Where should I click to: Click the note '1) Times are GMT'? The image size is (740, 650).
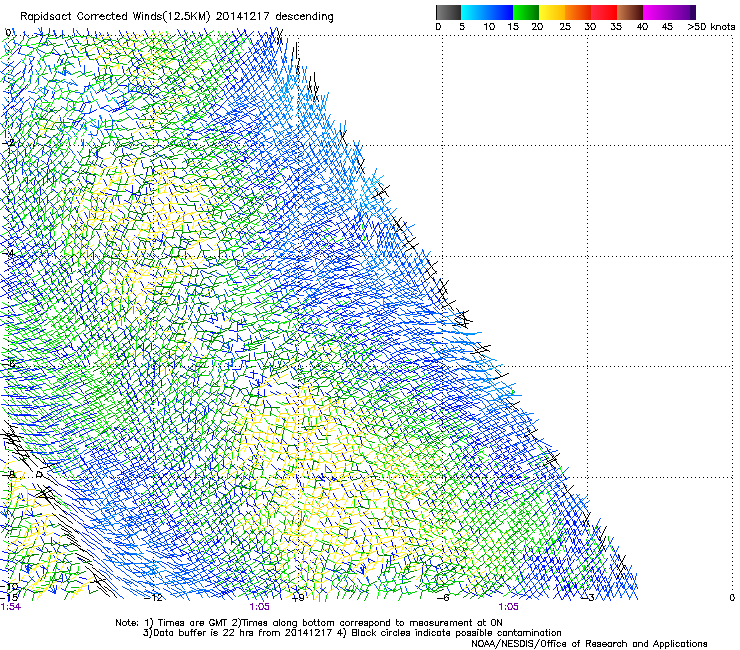(185, 623)
